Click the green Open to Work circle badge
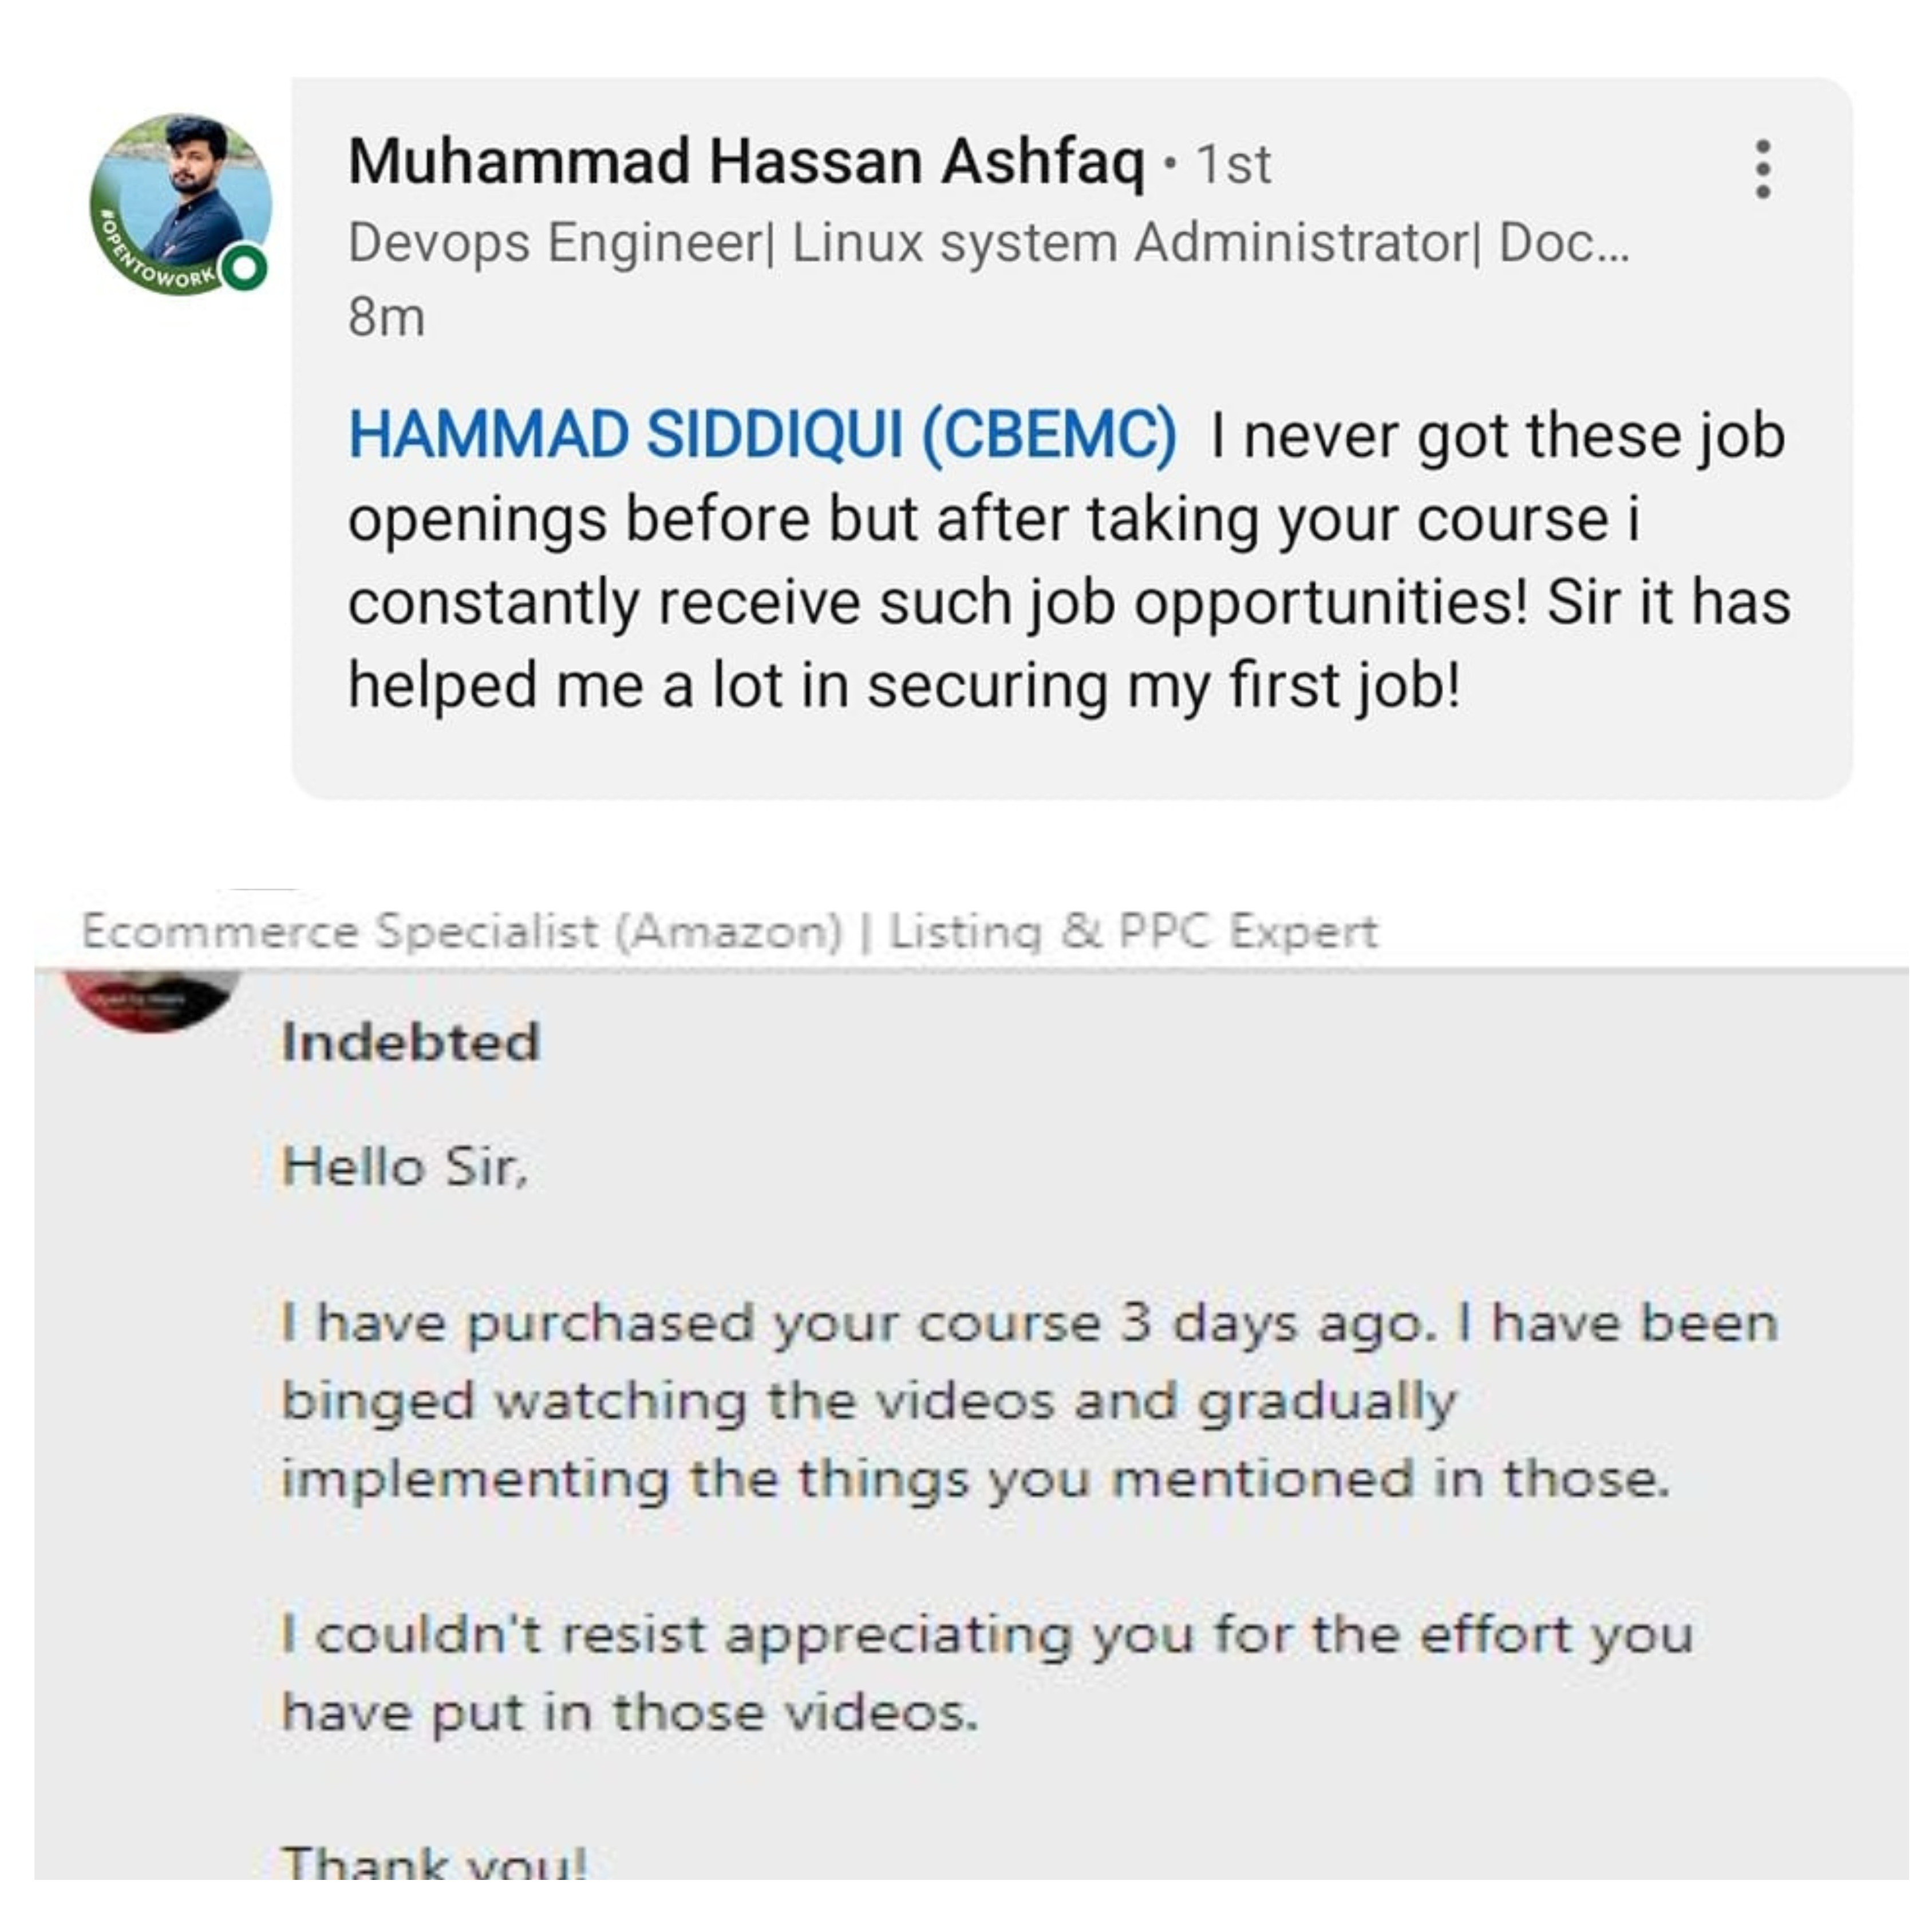The image size is (1932, 1932). 243,267
